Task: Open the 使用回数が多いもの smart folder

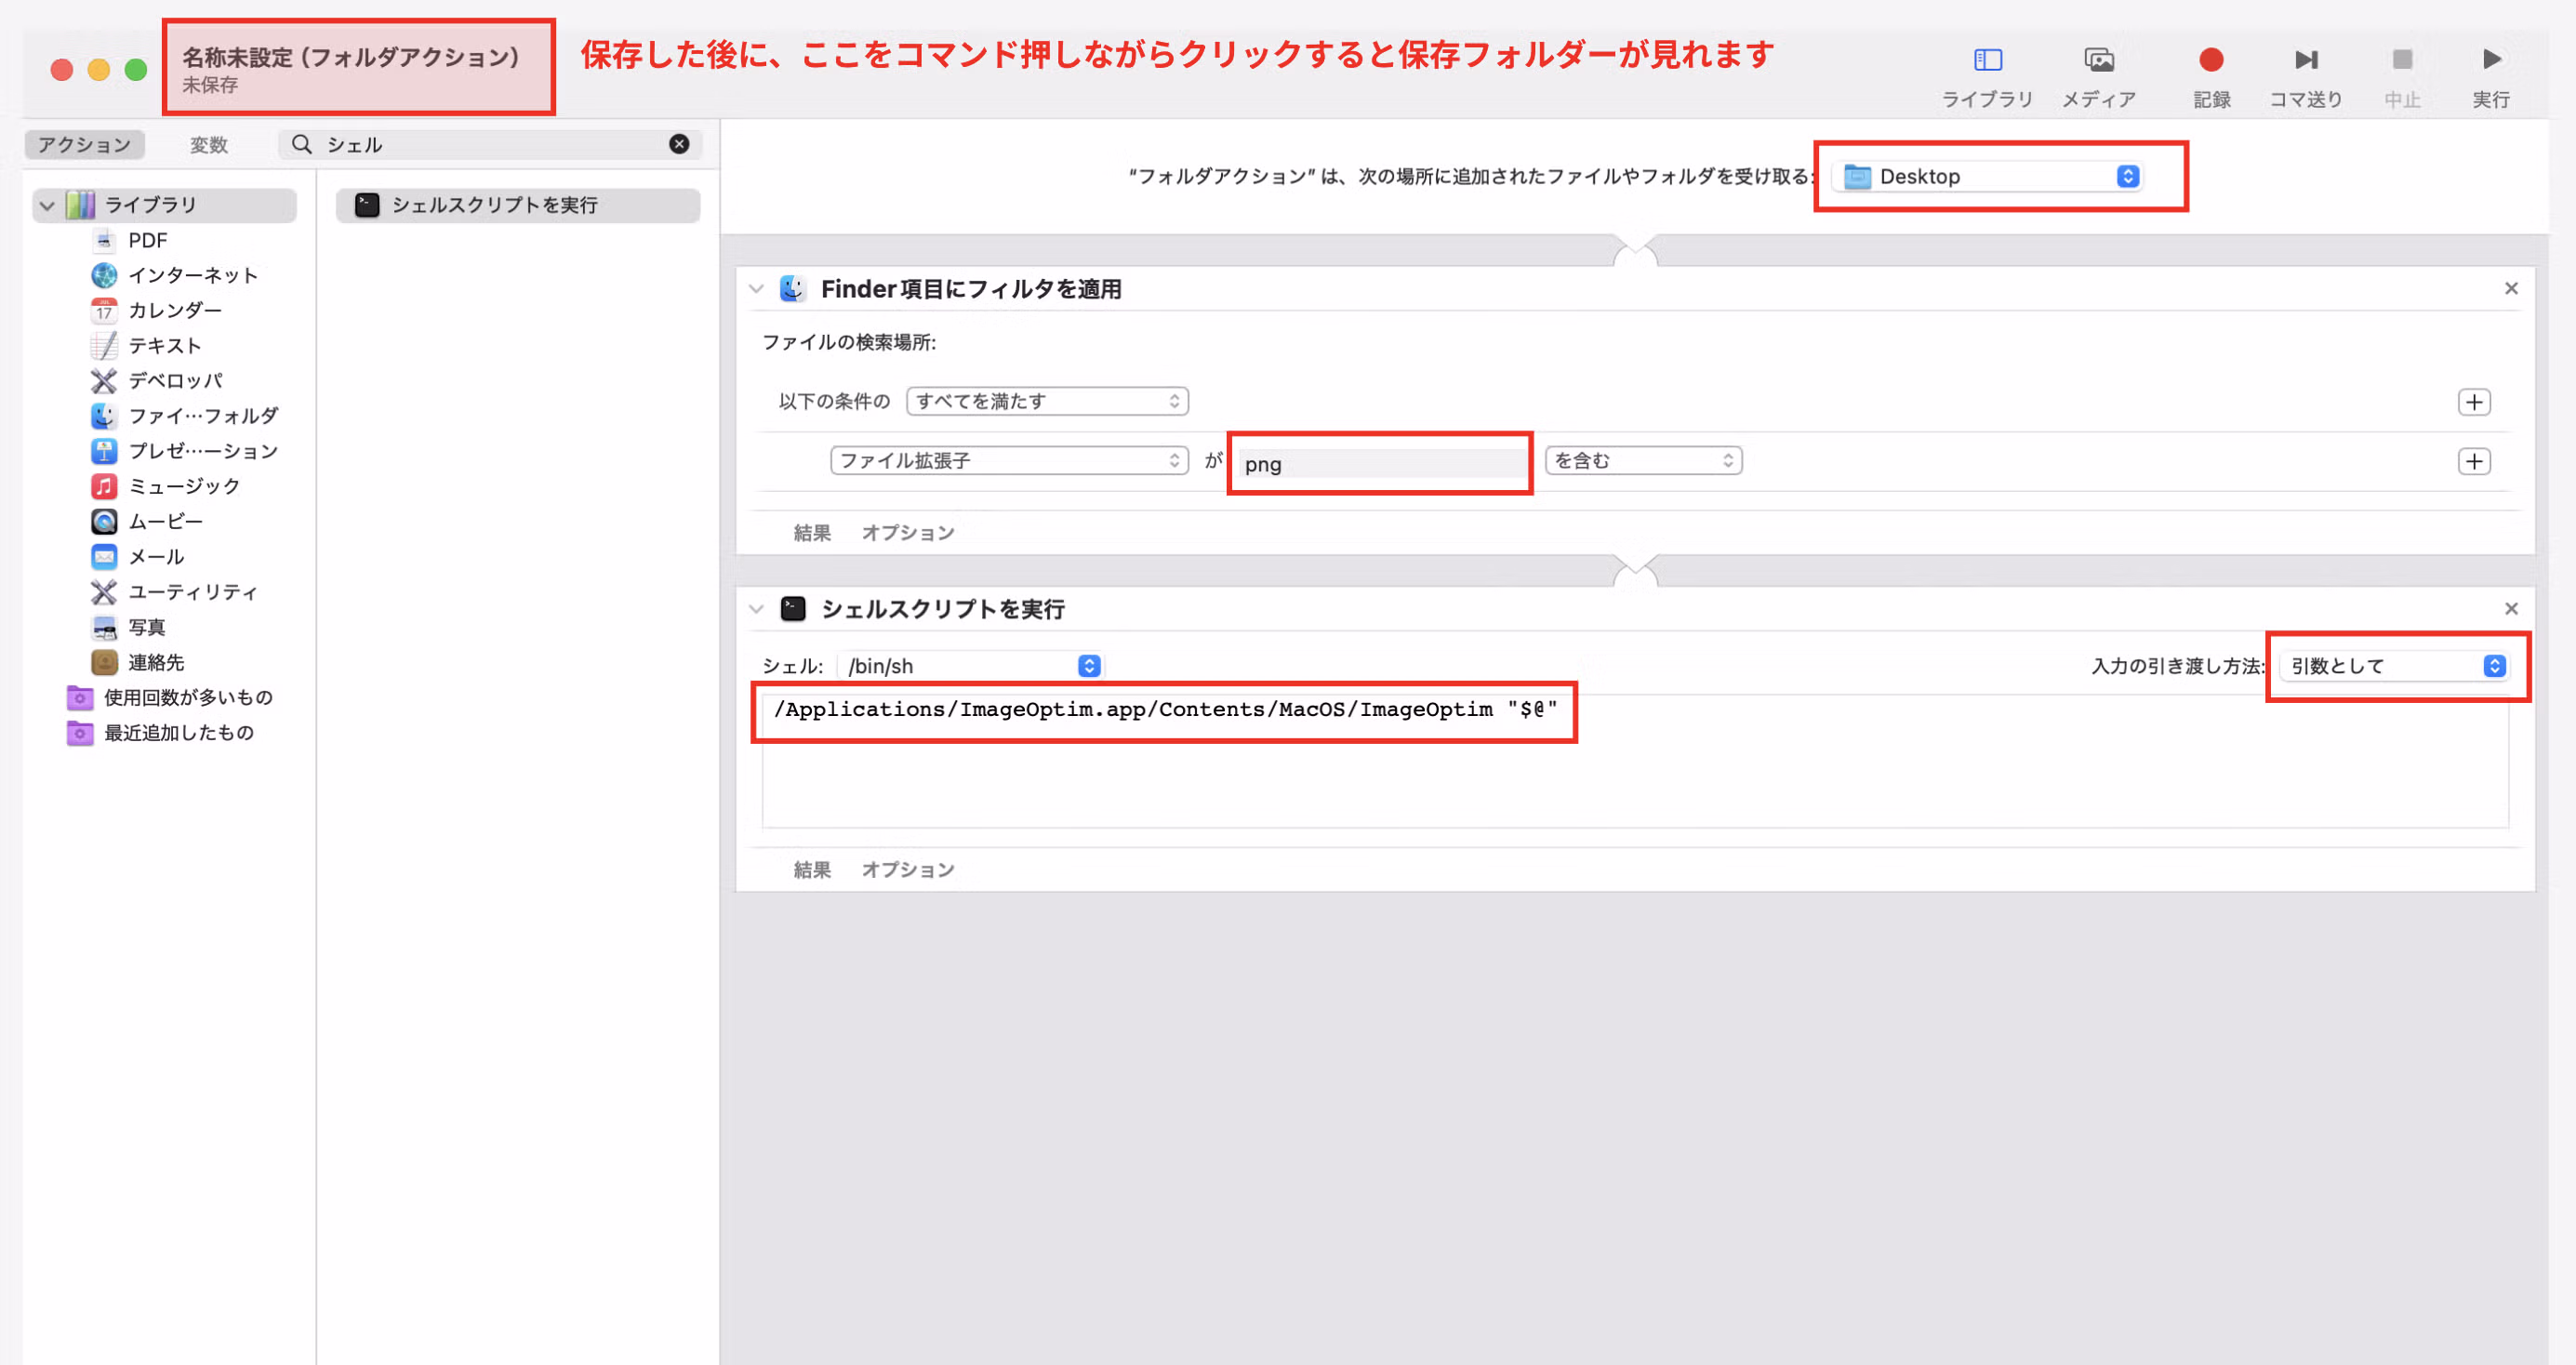Action: [x=170, y=697]
